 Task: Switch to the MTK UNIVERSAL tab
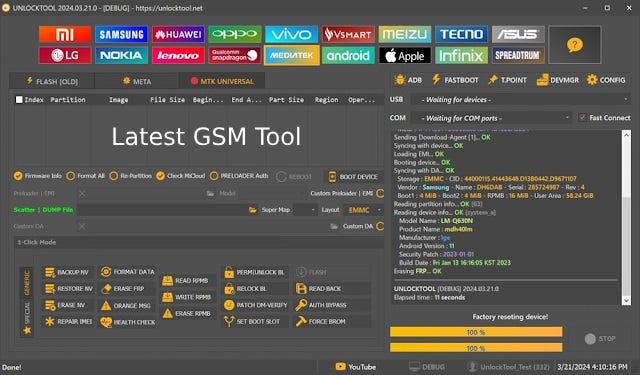coord(222,81)
